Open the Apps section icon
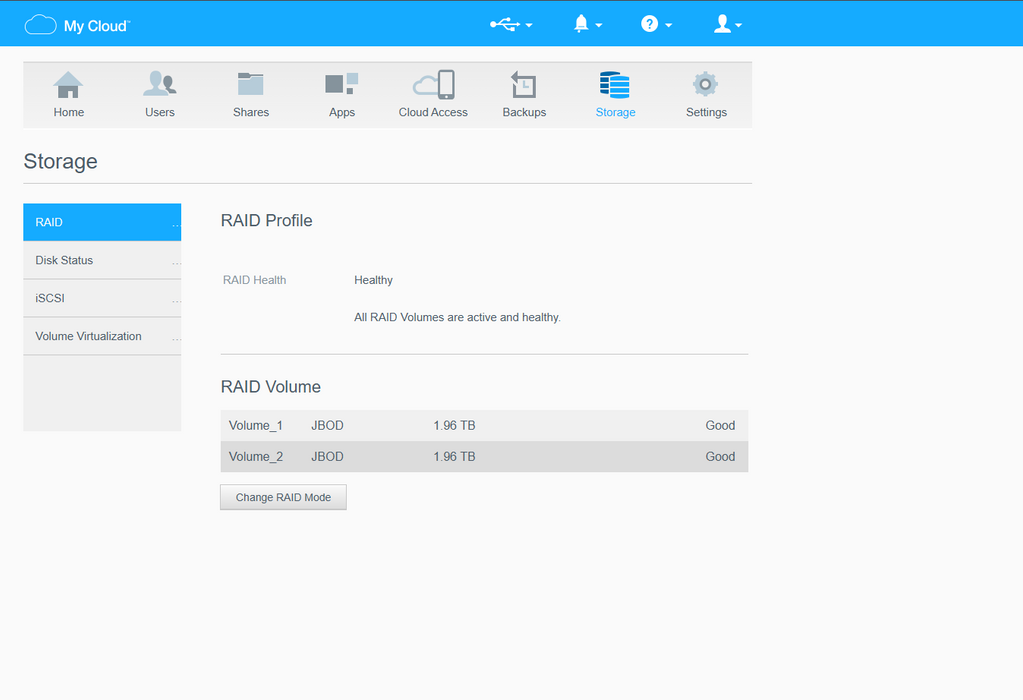 coord(342,84)
